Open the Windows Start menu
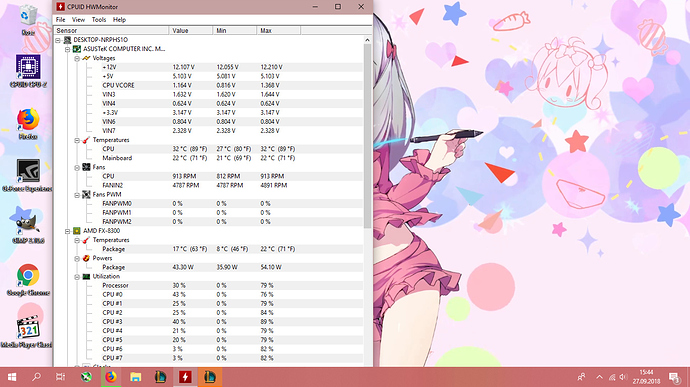Screen dimensions: 690x387 [x=12, y=377]
